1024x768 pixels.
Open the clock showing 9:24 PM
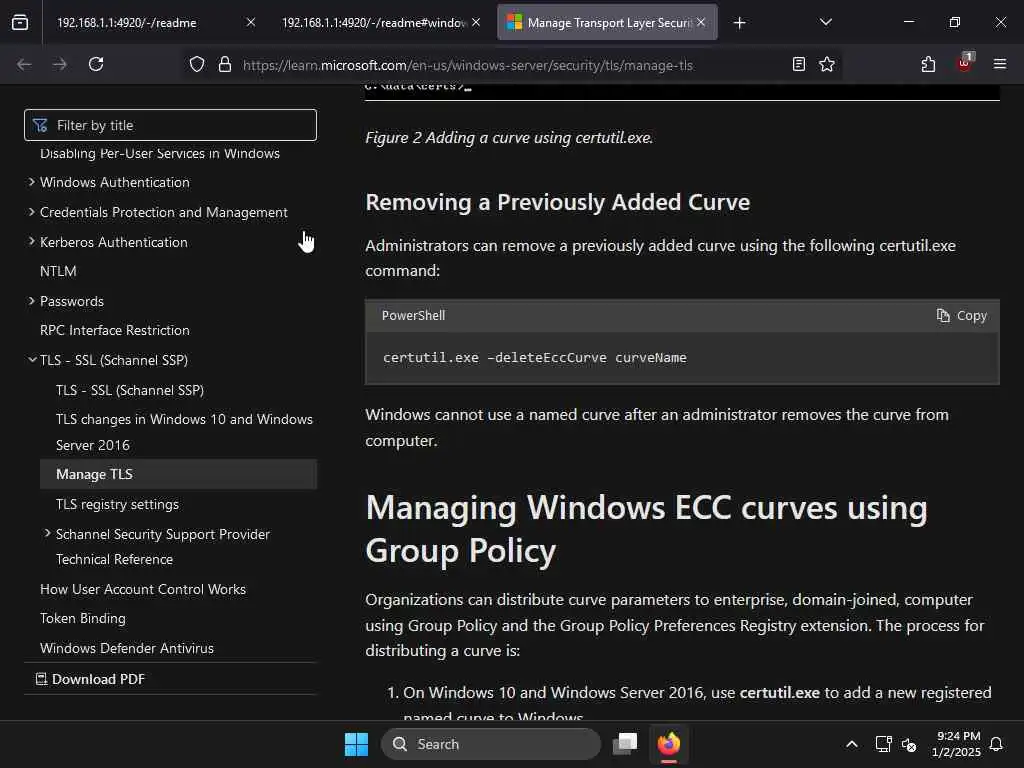click(x=956, y=744)
